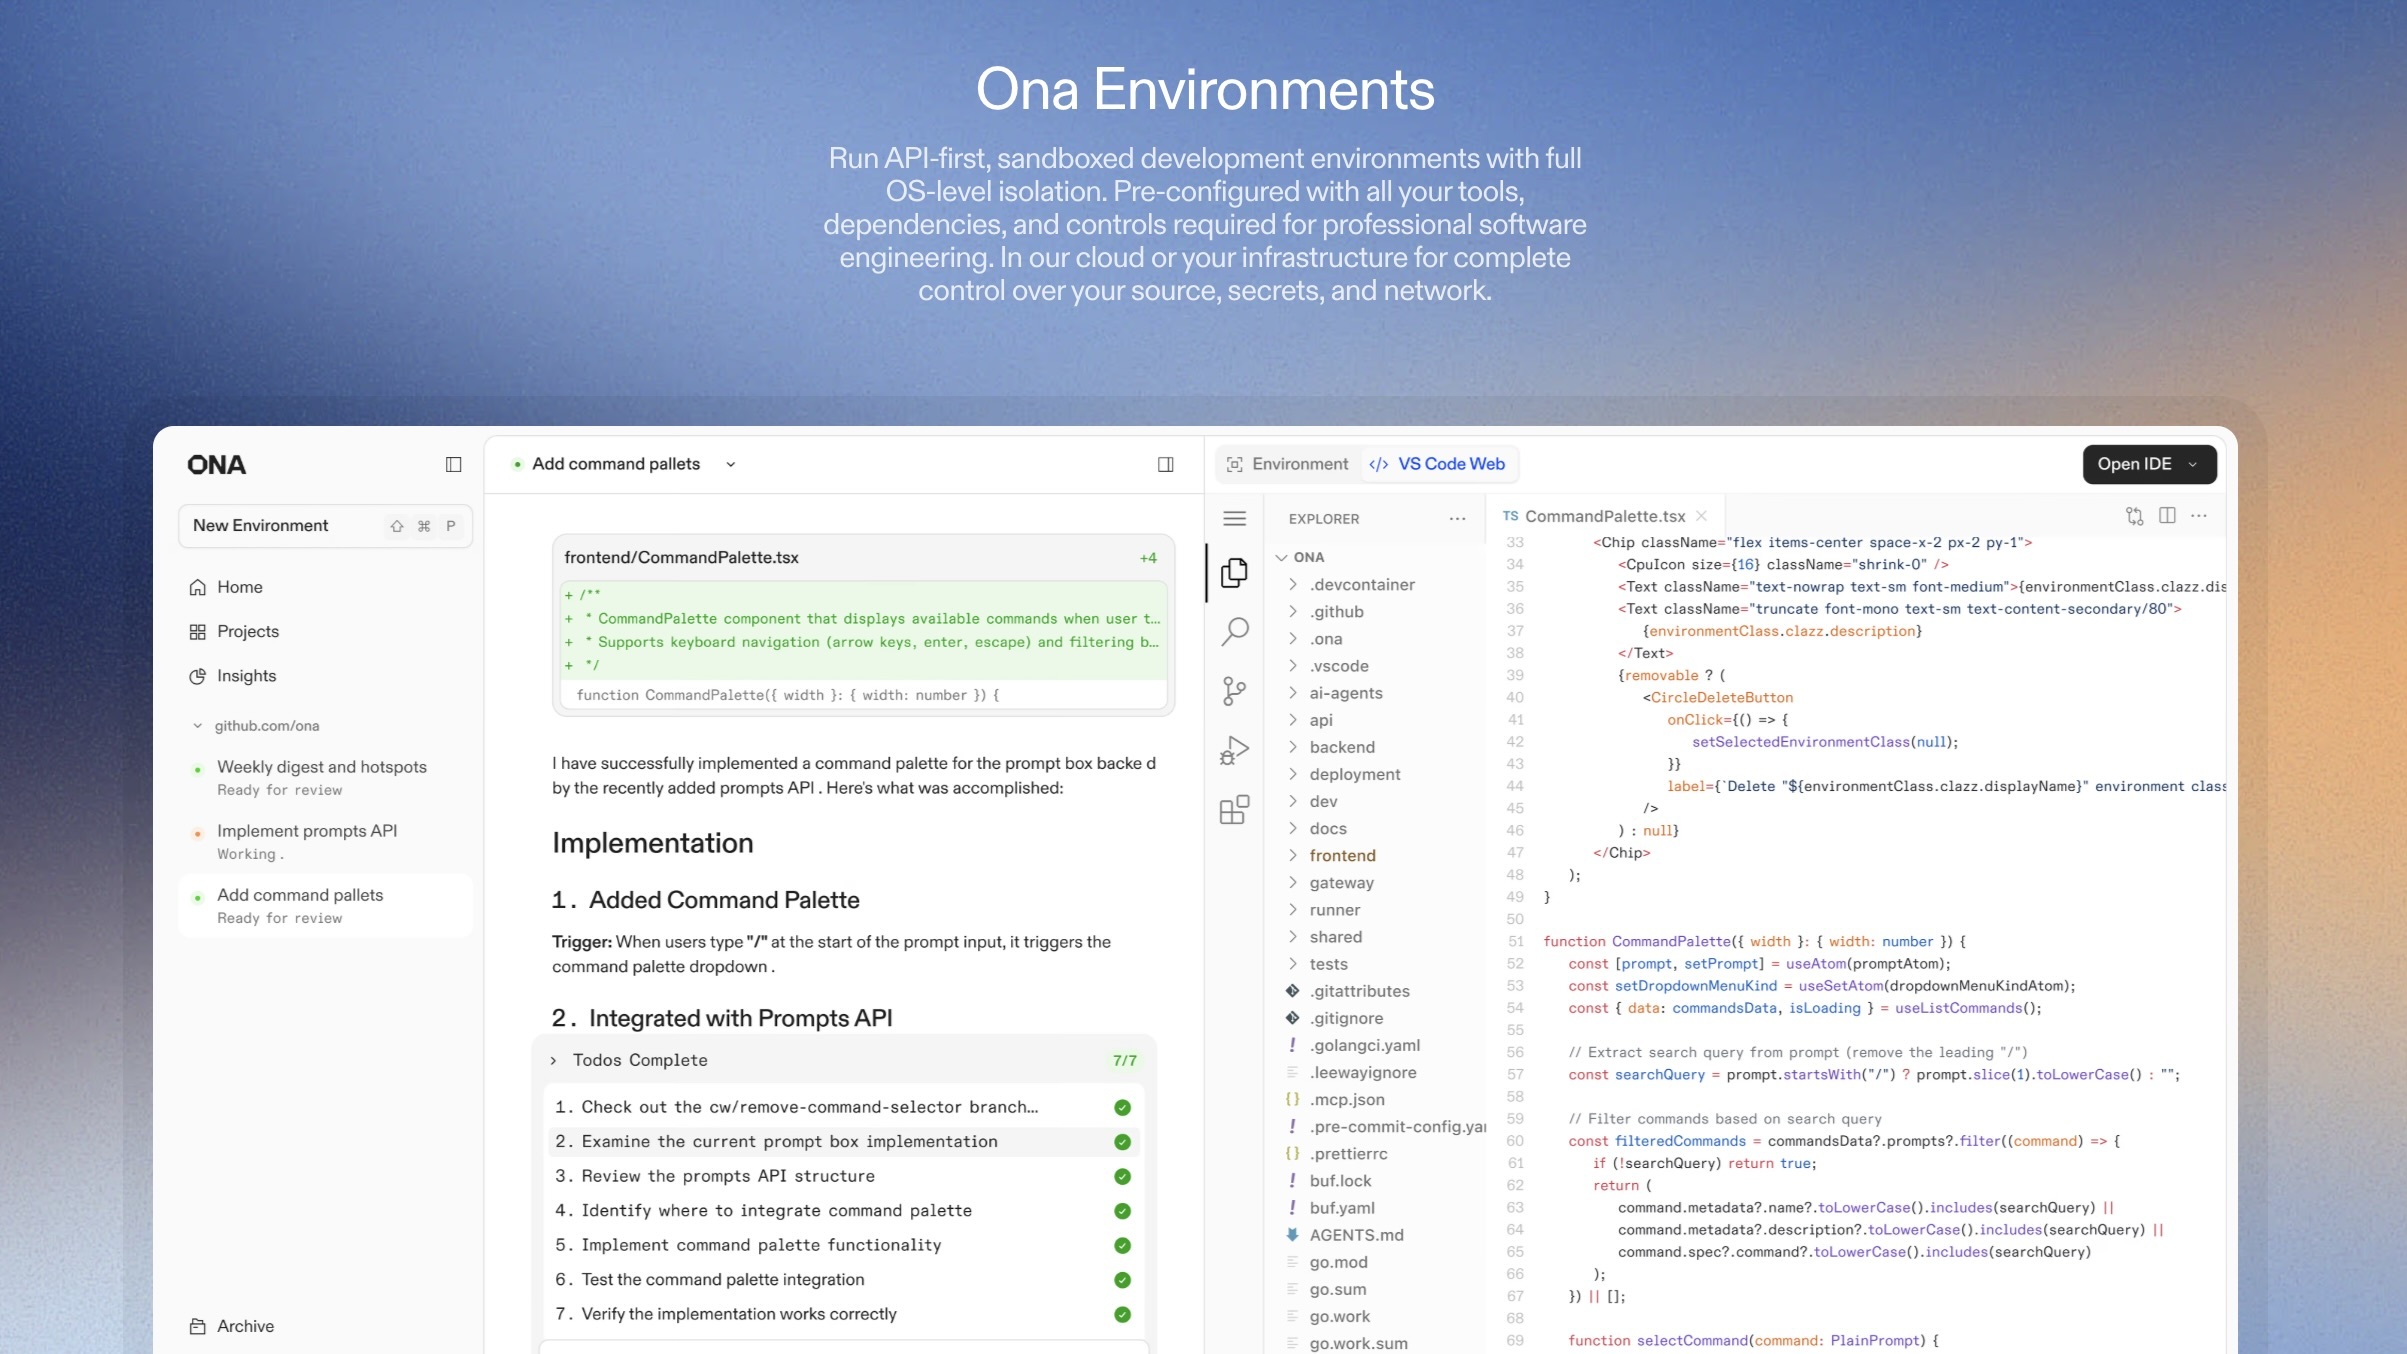The height and width of the screenshot is (1354, 2407).
Task: Switch to the VS Code Web tab
Action: (x=1437, y=464)
